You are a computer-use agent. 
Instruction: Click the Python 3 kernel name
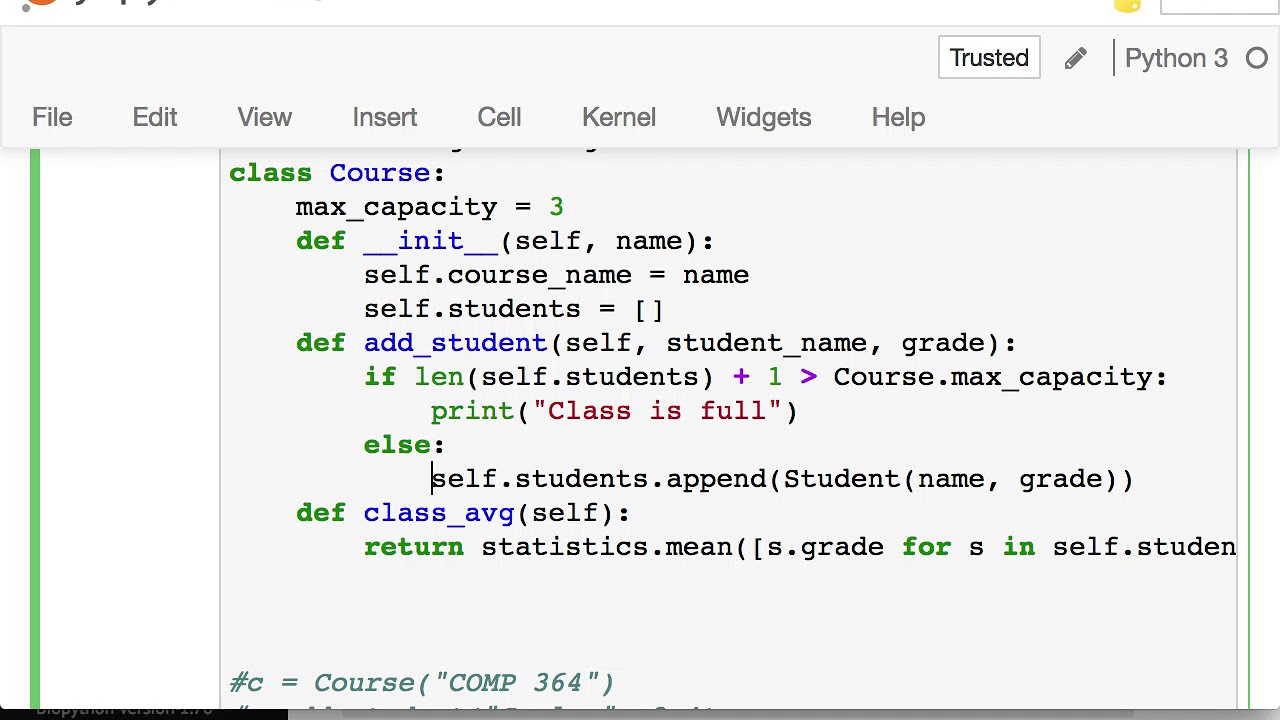click(1176, 59)
